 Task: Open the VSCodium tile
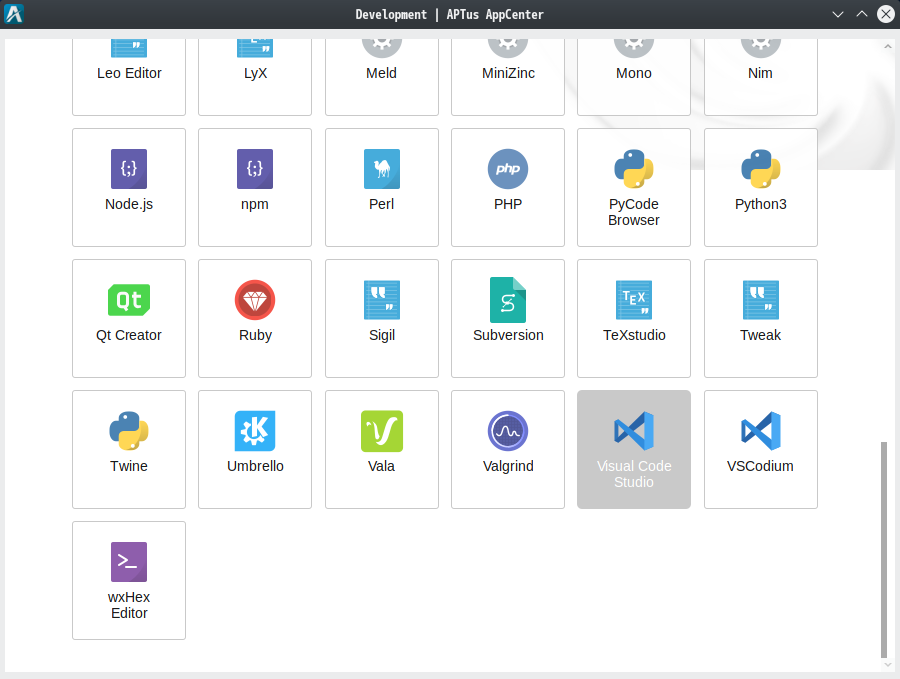tap(761, 449)
